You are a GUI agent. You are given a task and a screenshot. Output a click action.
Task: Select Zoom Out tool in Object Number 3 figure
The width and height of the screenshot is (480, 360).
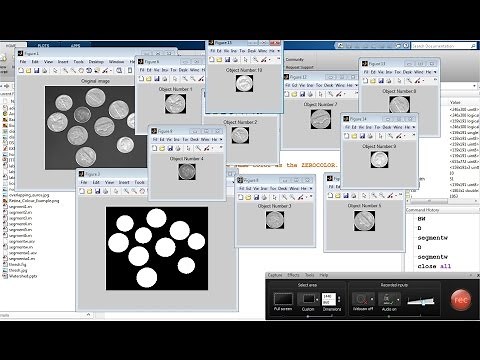pos(292,198)
